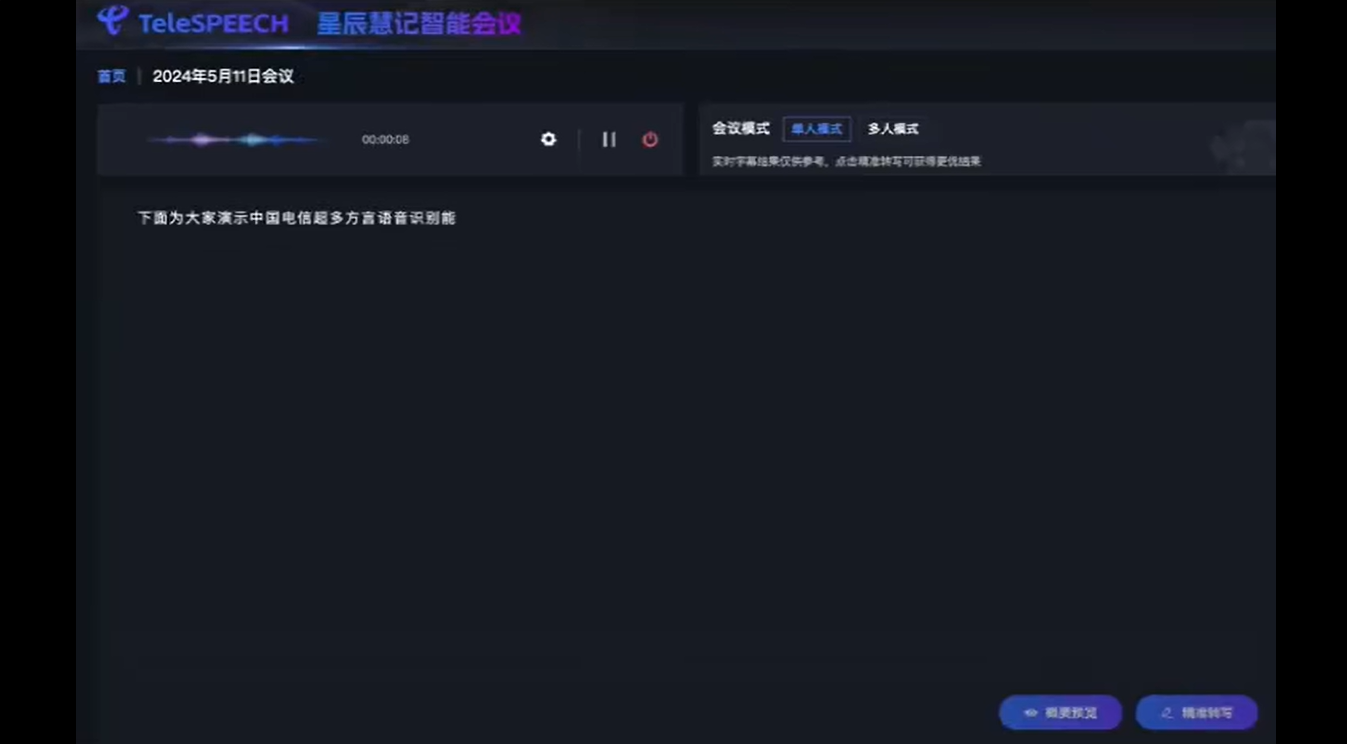The width and height of the screenshot is (1347, 744).
Task: Click the transcript line 下面为大家演示中国电信
Action: (x=297, y=217)
